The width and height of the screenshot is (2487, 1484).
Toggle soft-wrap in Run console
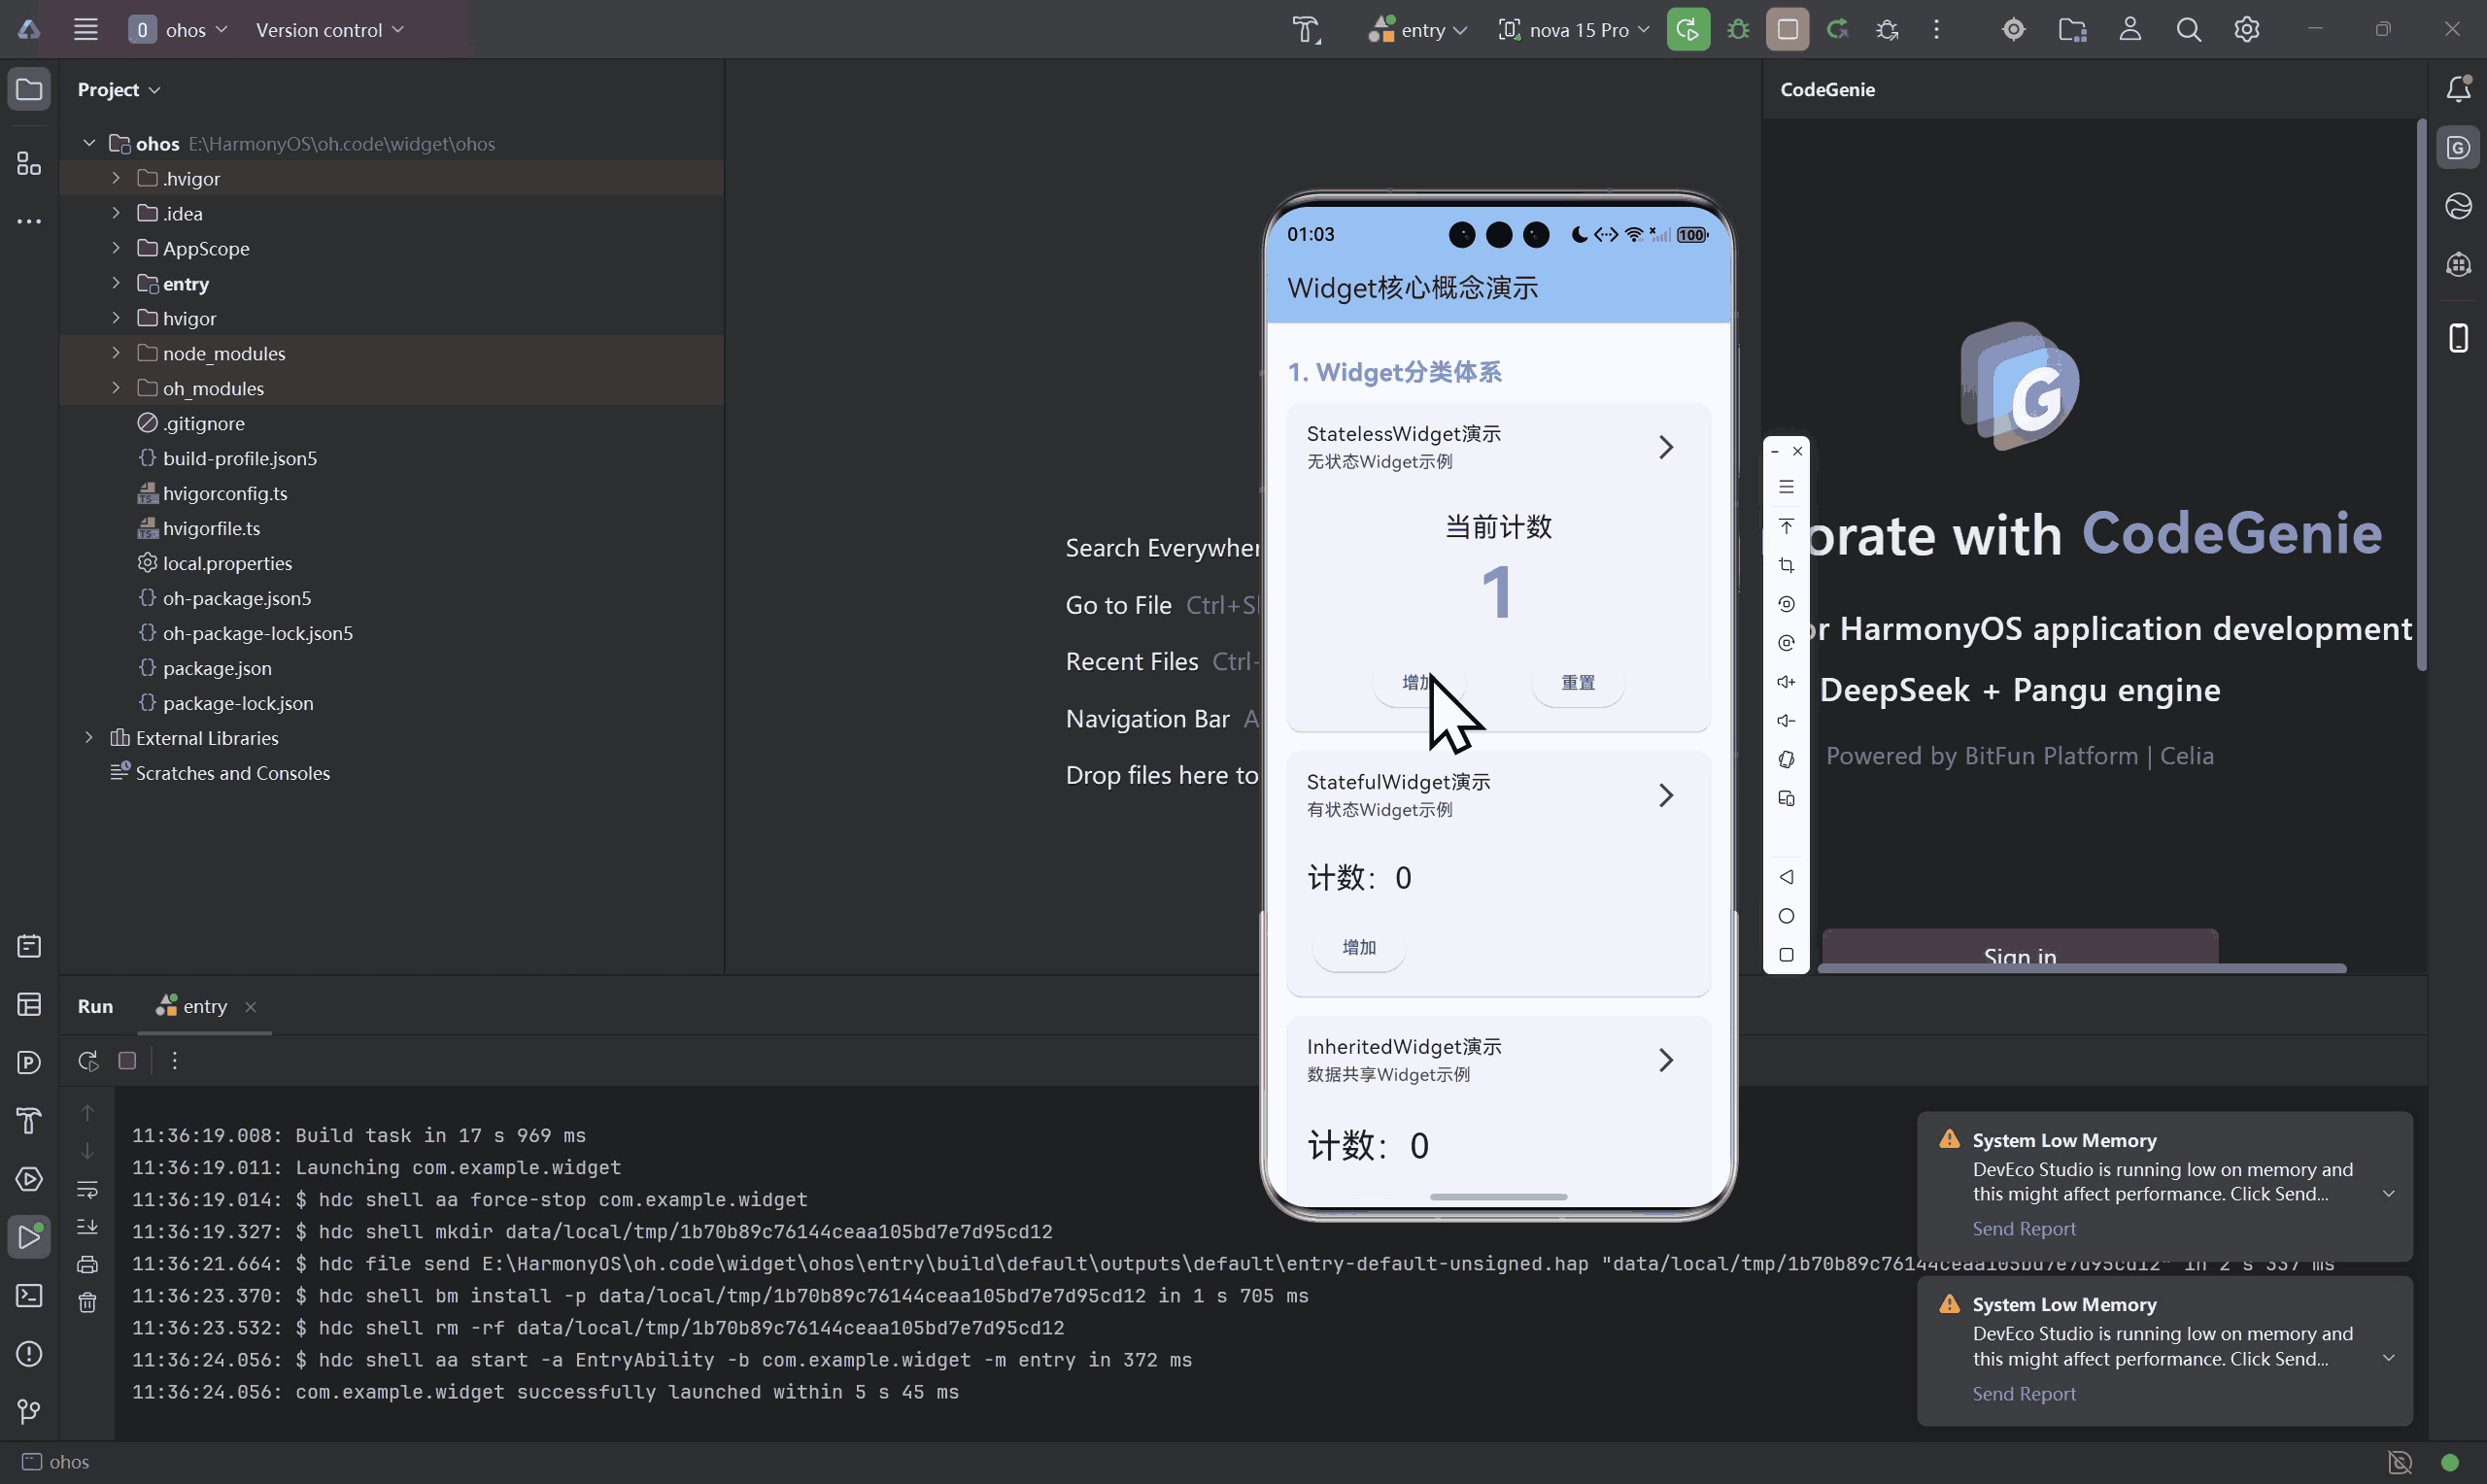pyautogui.click(x=88, y=1189)
